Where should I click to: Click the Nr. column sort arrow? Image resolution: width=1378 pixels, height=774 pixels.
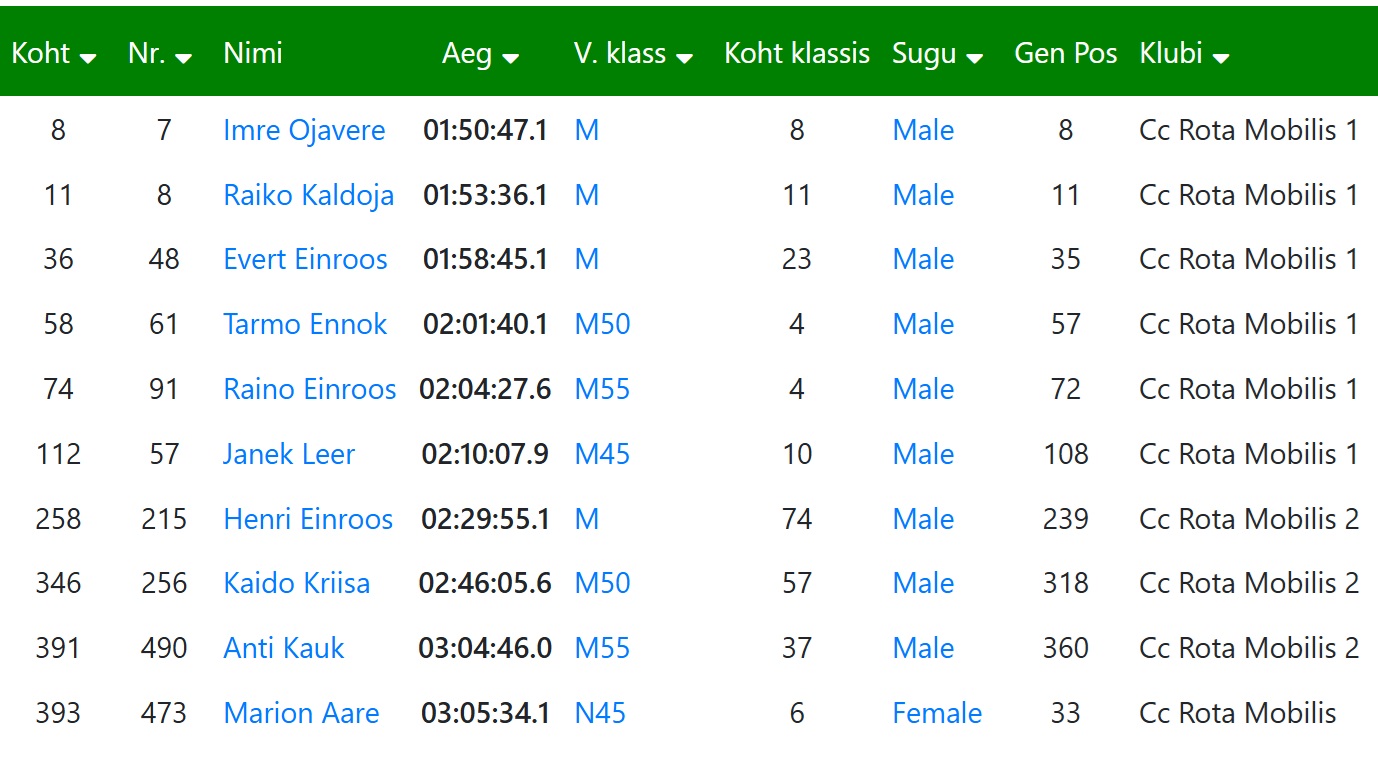pos(183,58)
